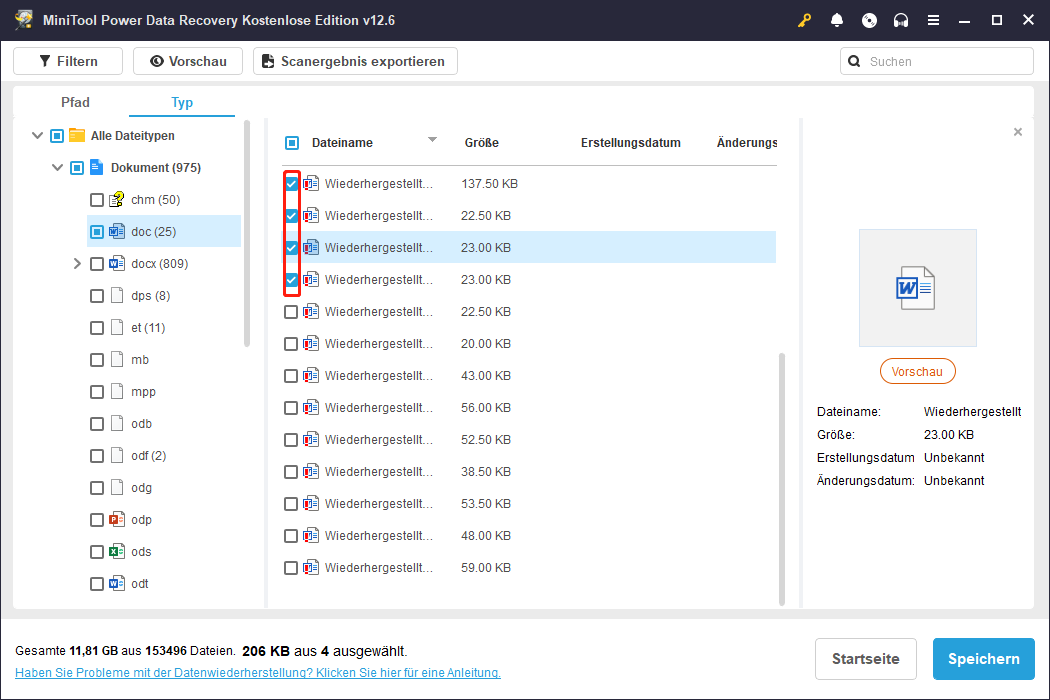Click the key register icon
The width and height of the screenshot is (1050, 700).
804,20
